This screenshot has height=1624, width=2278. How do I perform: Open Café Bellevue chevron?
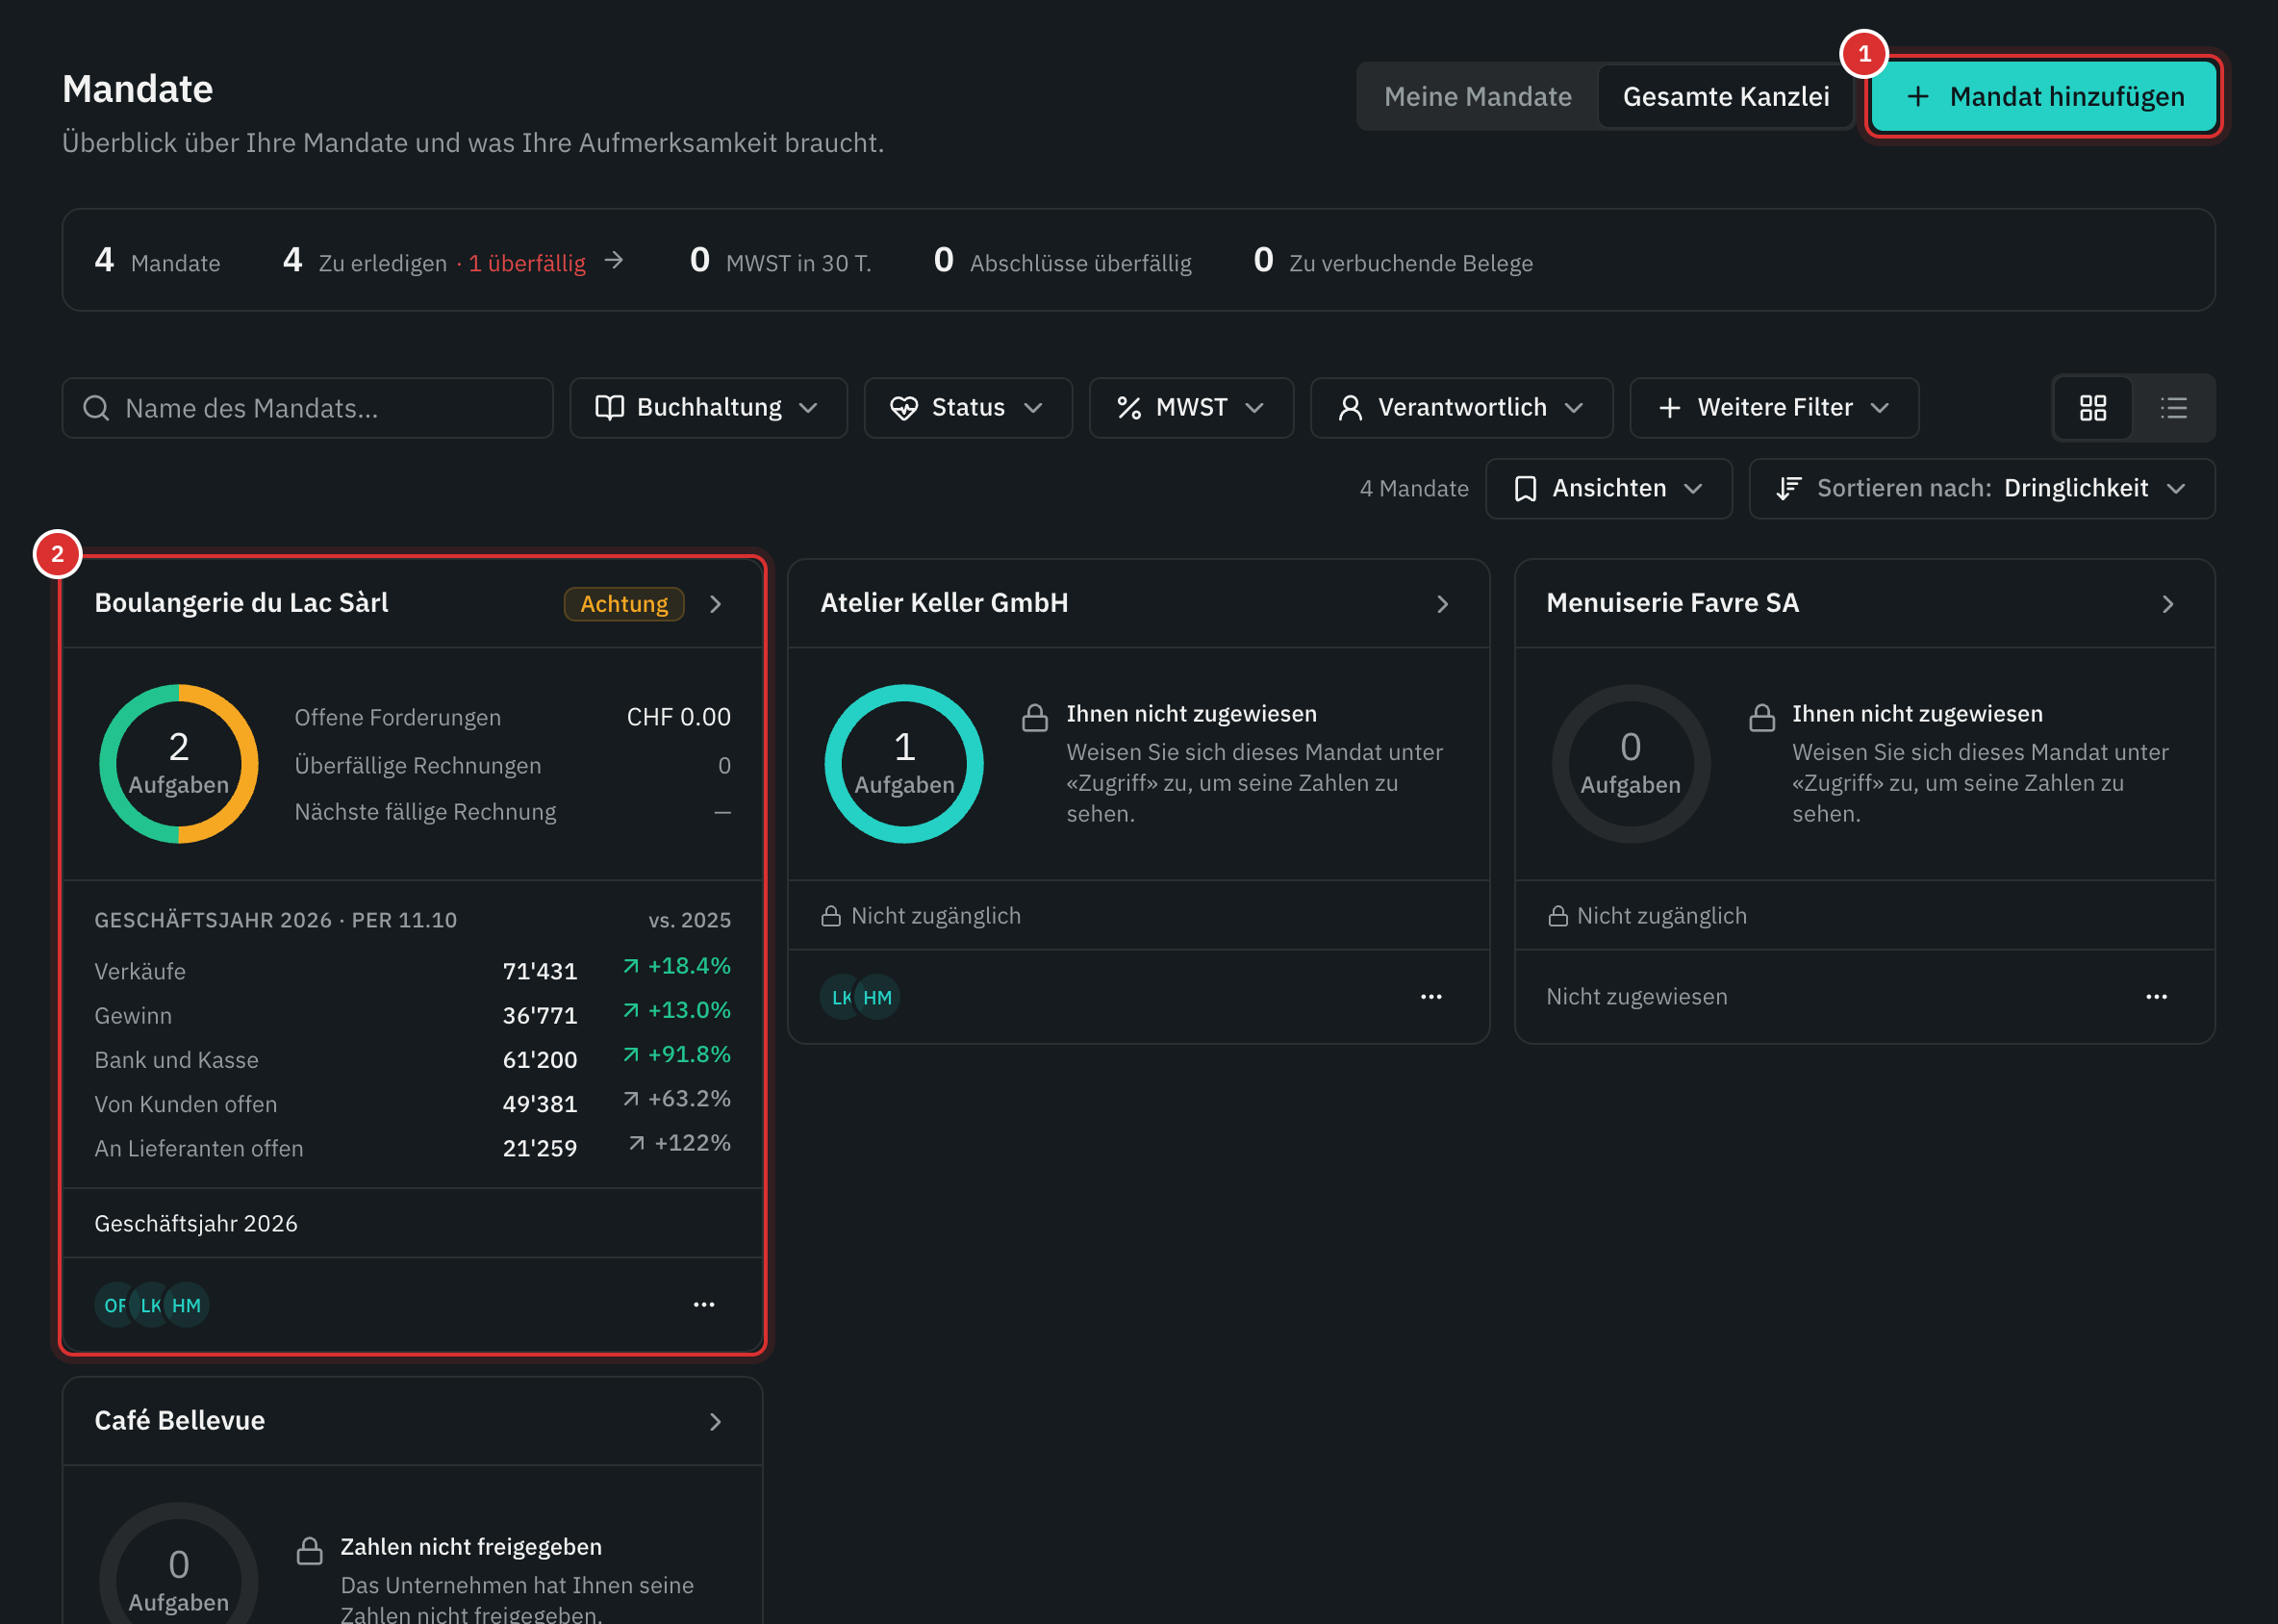coord(715,1421)
